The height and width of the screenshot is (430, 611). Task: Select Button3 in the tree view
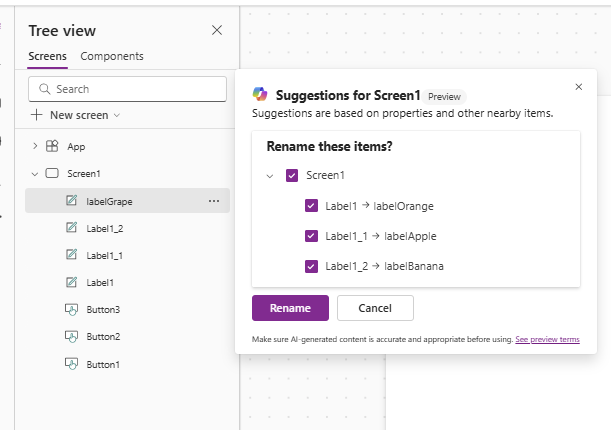click(x=103, y=310)
